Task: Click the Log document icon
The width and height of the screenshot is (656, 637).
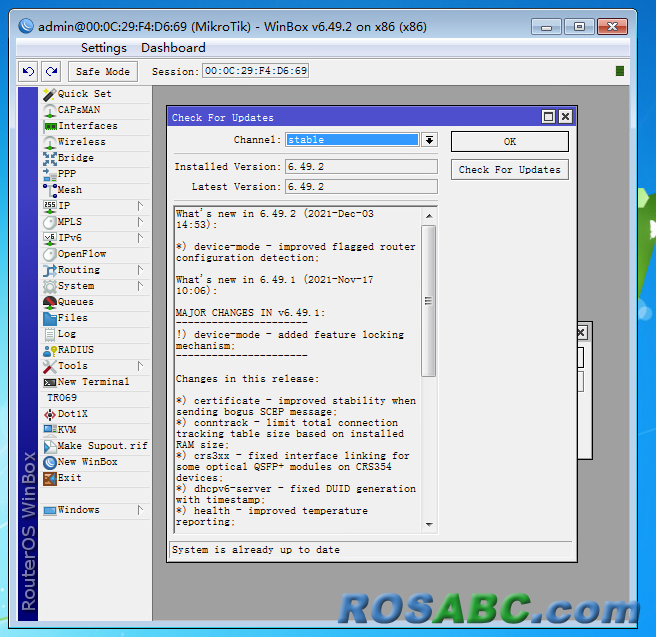Action: tap(49, 334)
